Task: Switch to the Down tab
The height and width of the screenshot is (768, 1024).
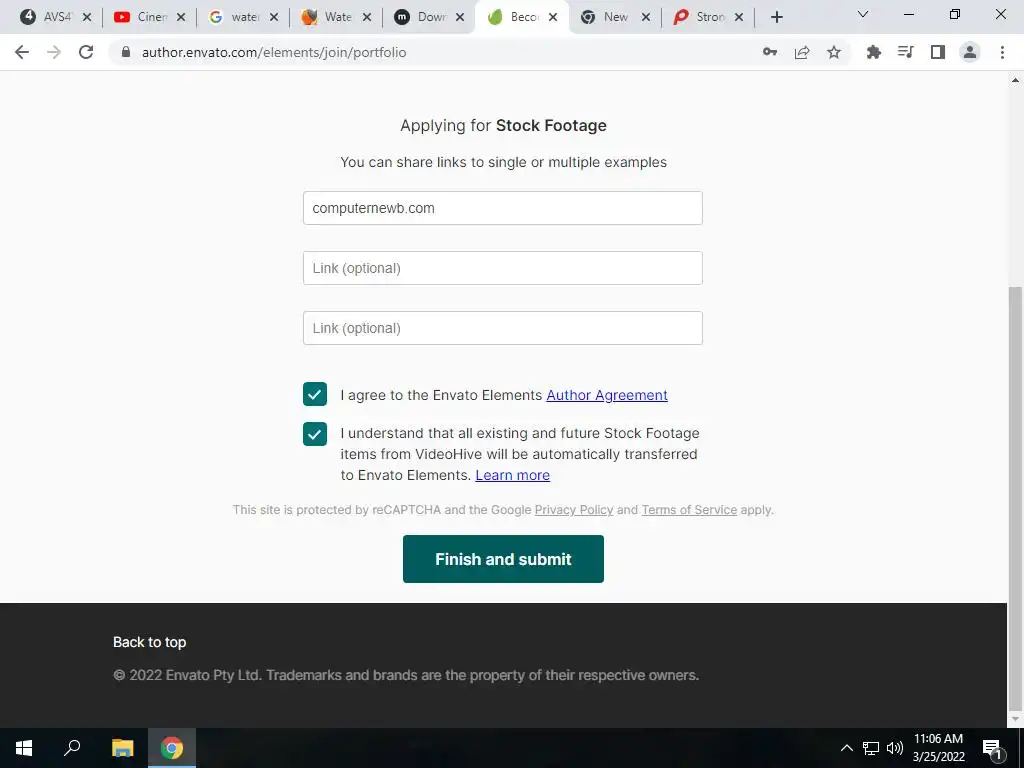Action: click(x=420, y=17)
